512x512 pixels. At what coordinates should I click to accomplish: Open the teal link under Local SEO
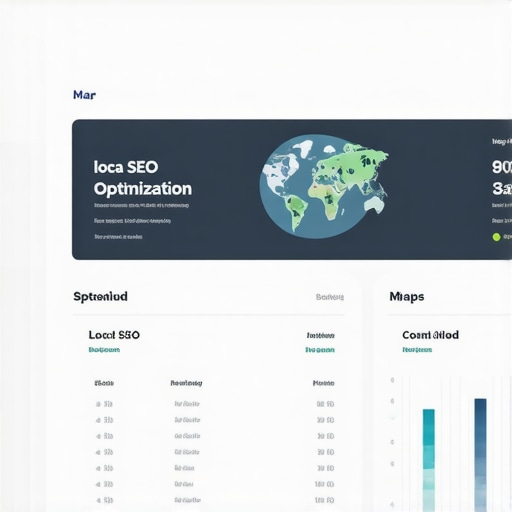pos(104,350)
